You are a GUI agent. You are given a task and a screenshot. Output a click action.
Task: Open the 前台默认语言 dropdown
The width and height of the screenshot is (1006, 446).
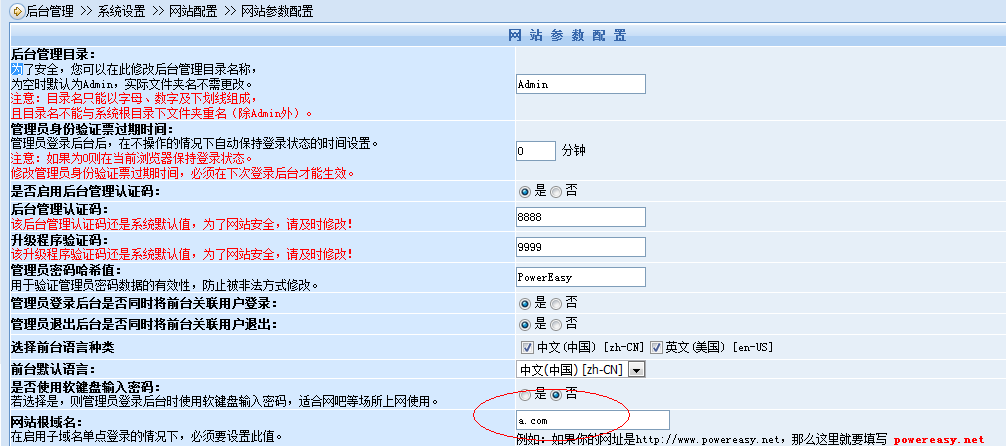coord(581,370)
